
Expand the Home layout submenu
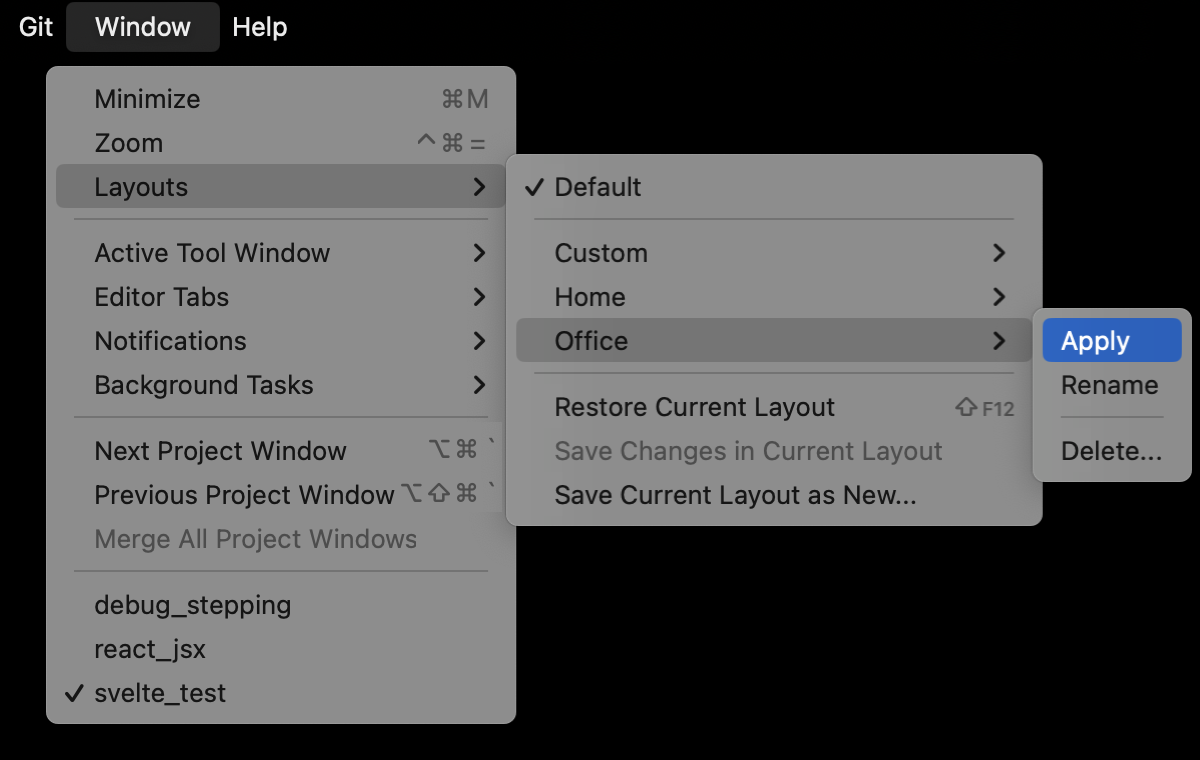click(589, 297)
